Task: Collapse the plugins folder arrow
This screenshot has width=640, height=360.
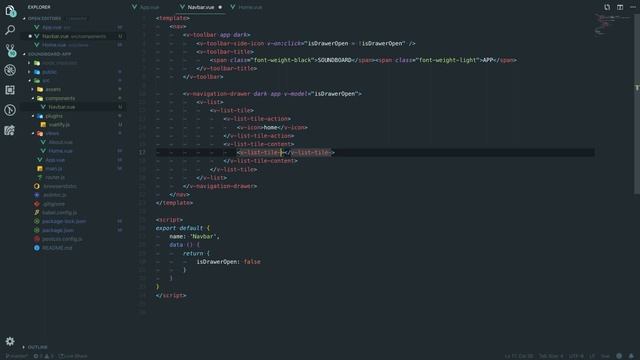Action: [x=33, y=116]
